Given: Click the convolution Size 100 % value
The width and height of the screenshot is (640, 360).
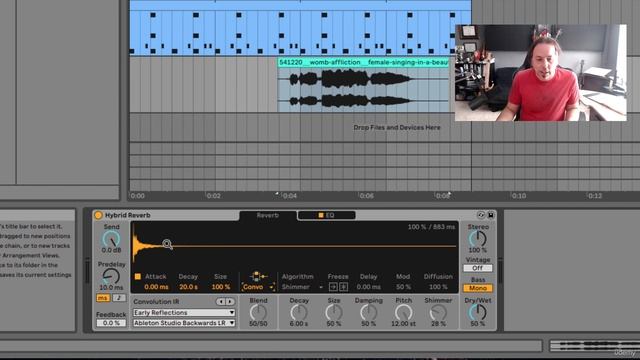Looking at the screenshot, I should coord(221,287).
